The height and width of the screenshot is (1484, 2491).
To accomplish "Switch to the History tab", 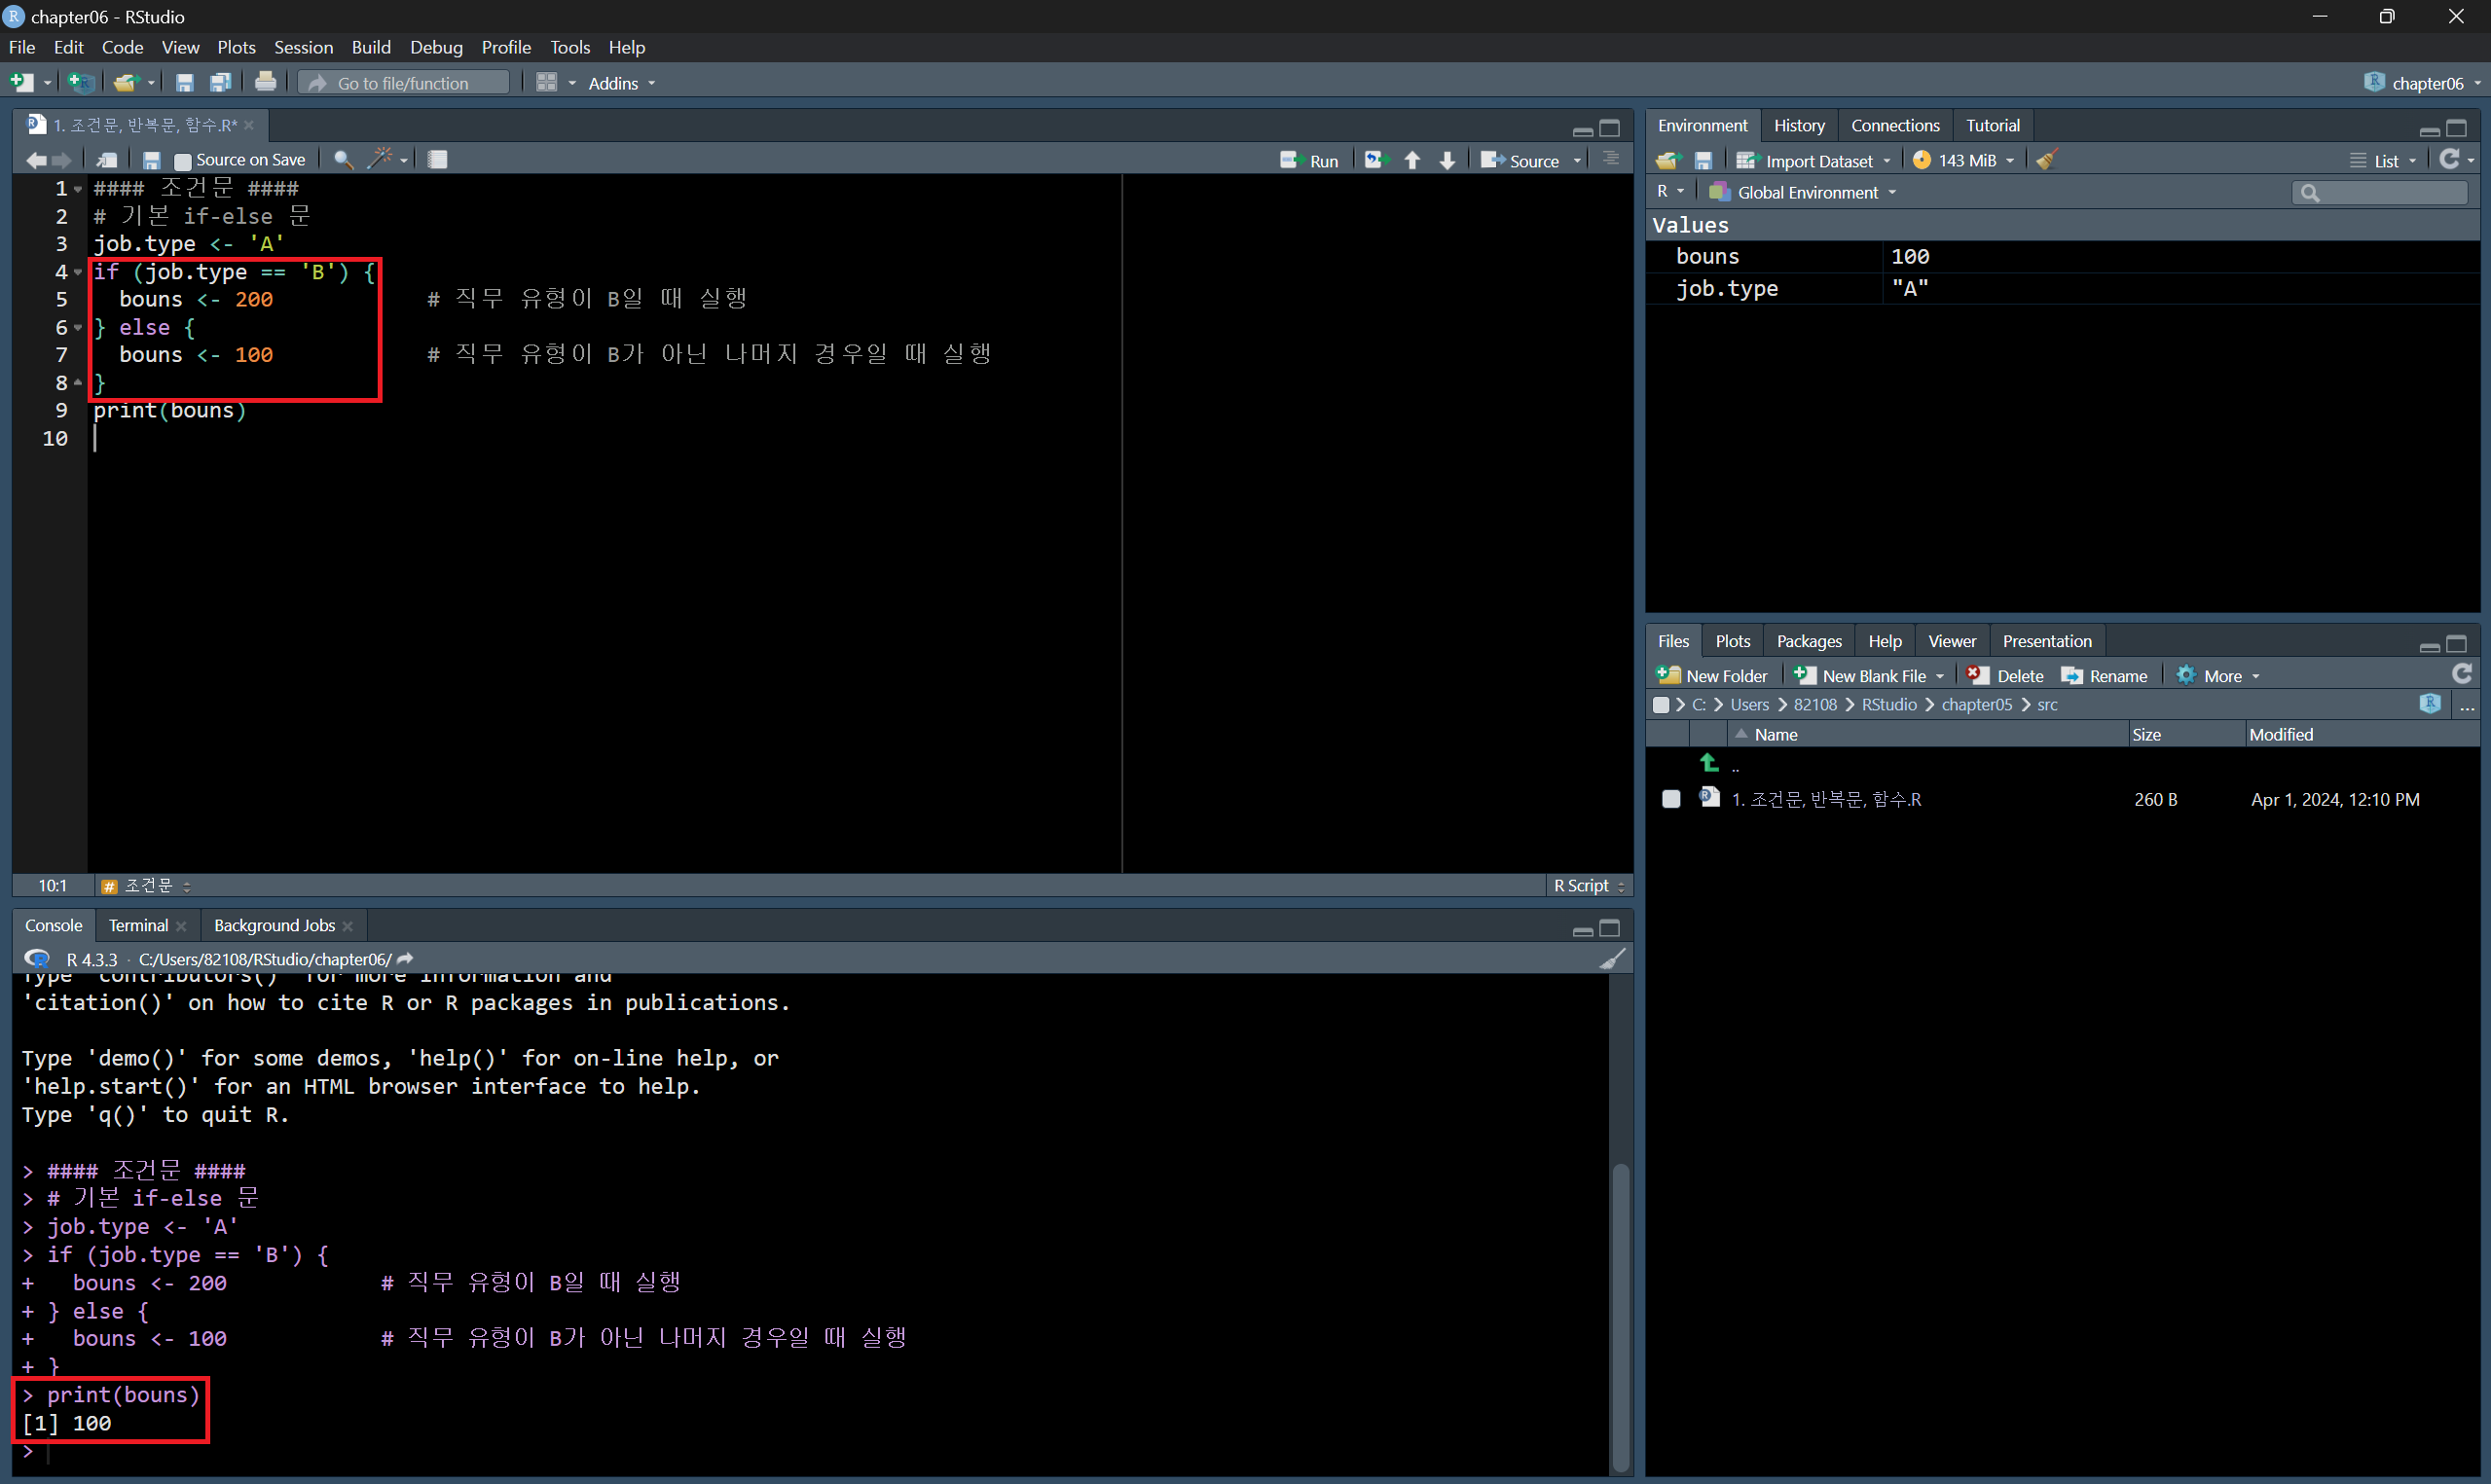I will click(x=1798, y=125).
